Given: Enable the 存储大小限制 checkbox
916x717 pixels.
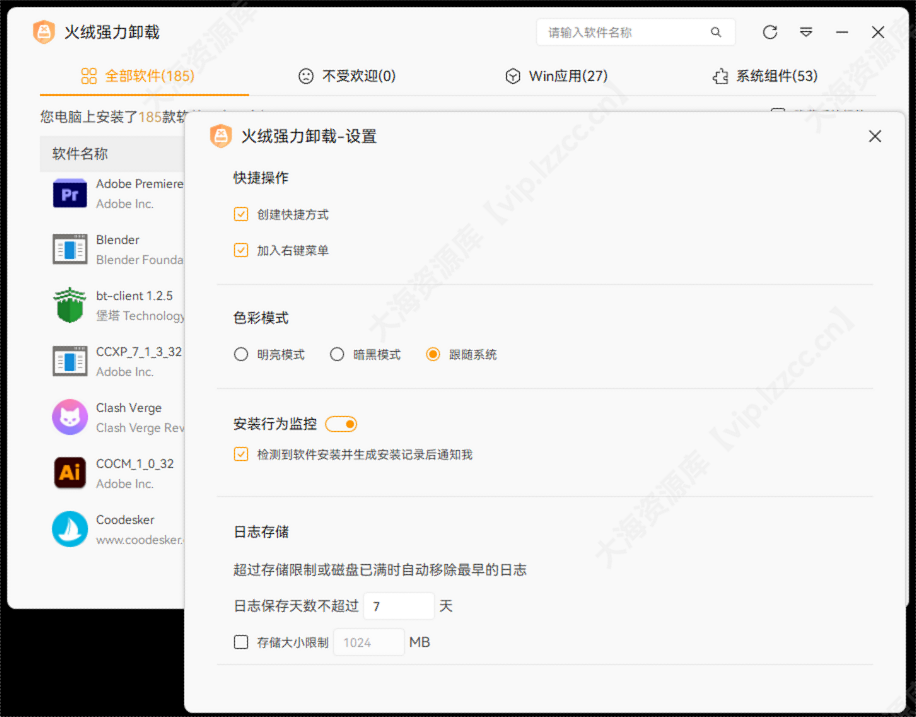Looking at the screenshot, I should coord(241,642).
